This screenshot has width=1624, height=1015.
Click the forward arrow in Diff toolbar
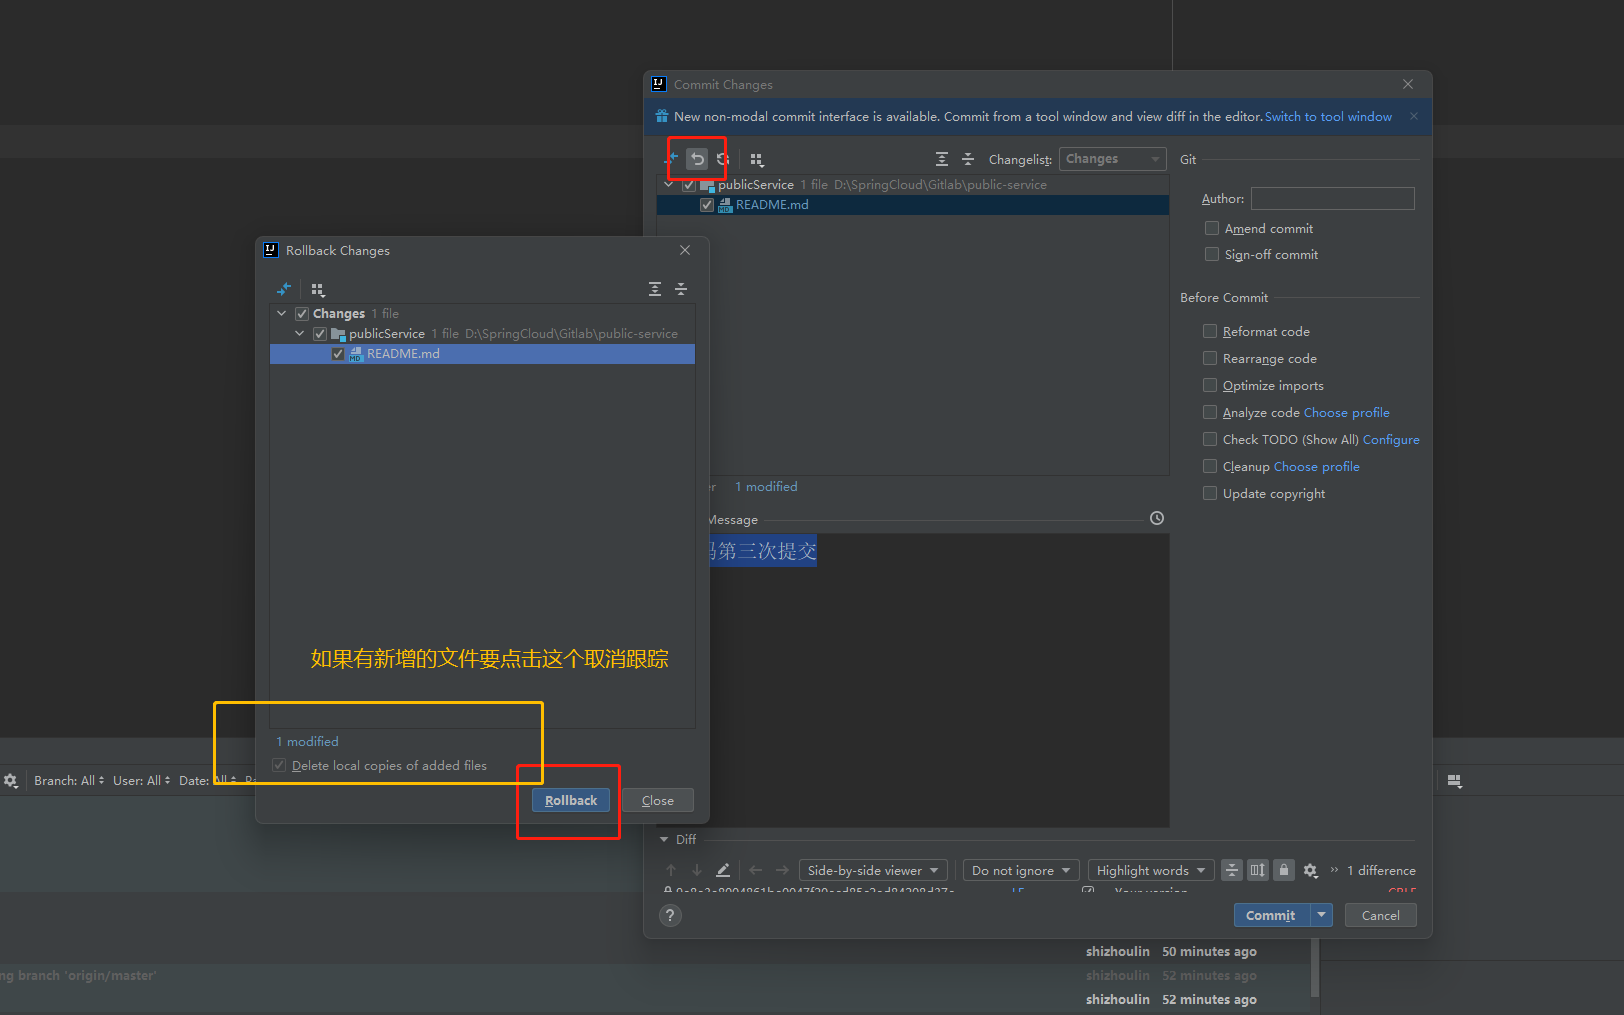point(782,870)
